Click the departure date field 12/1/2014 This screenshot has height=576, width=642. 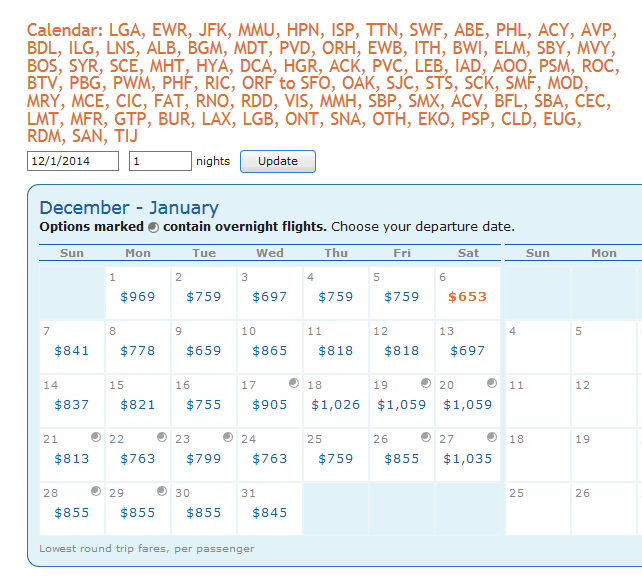tap(72, 161)
